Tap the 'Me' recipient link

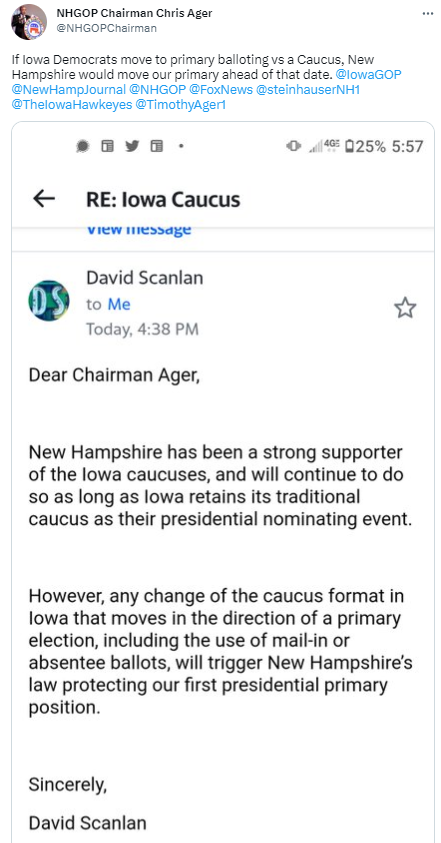click(x=119, y=304)
